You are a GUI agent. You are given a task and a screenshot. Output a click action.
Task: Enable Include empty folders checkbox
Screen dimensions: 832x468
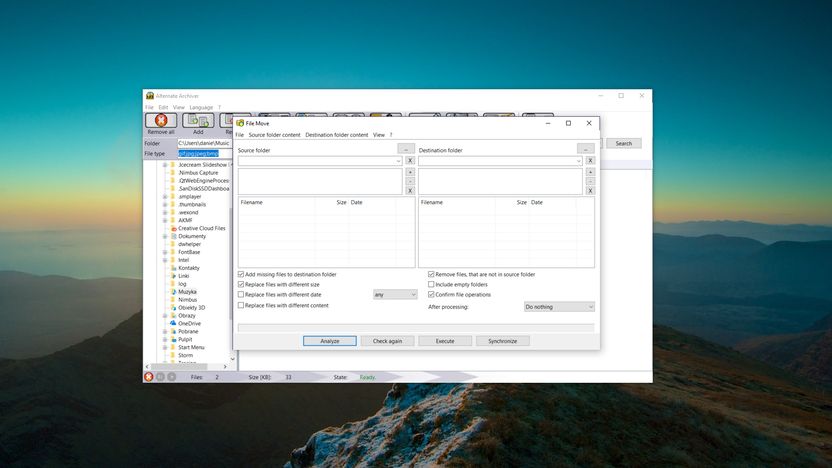point(431,284)
